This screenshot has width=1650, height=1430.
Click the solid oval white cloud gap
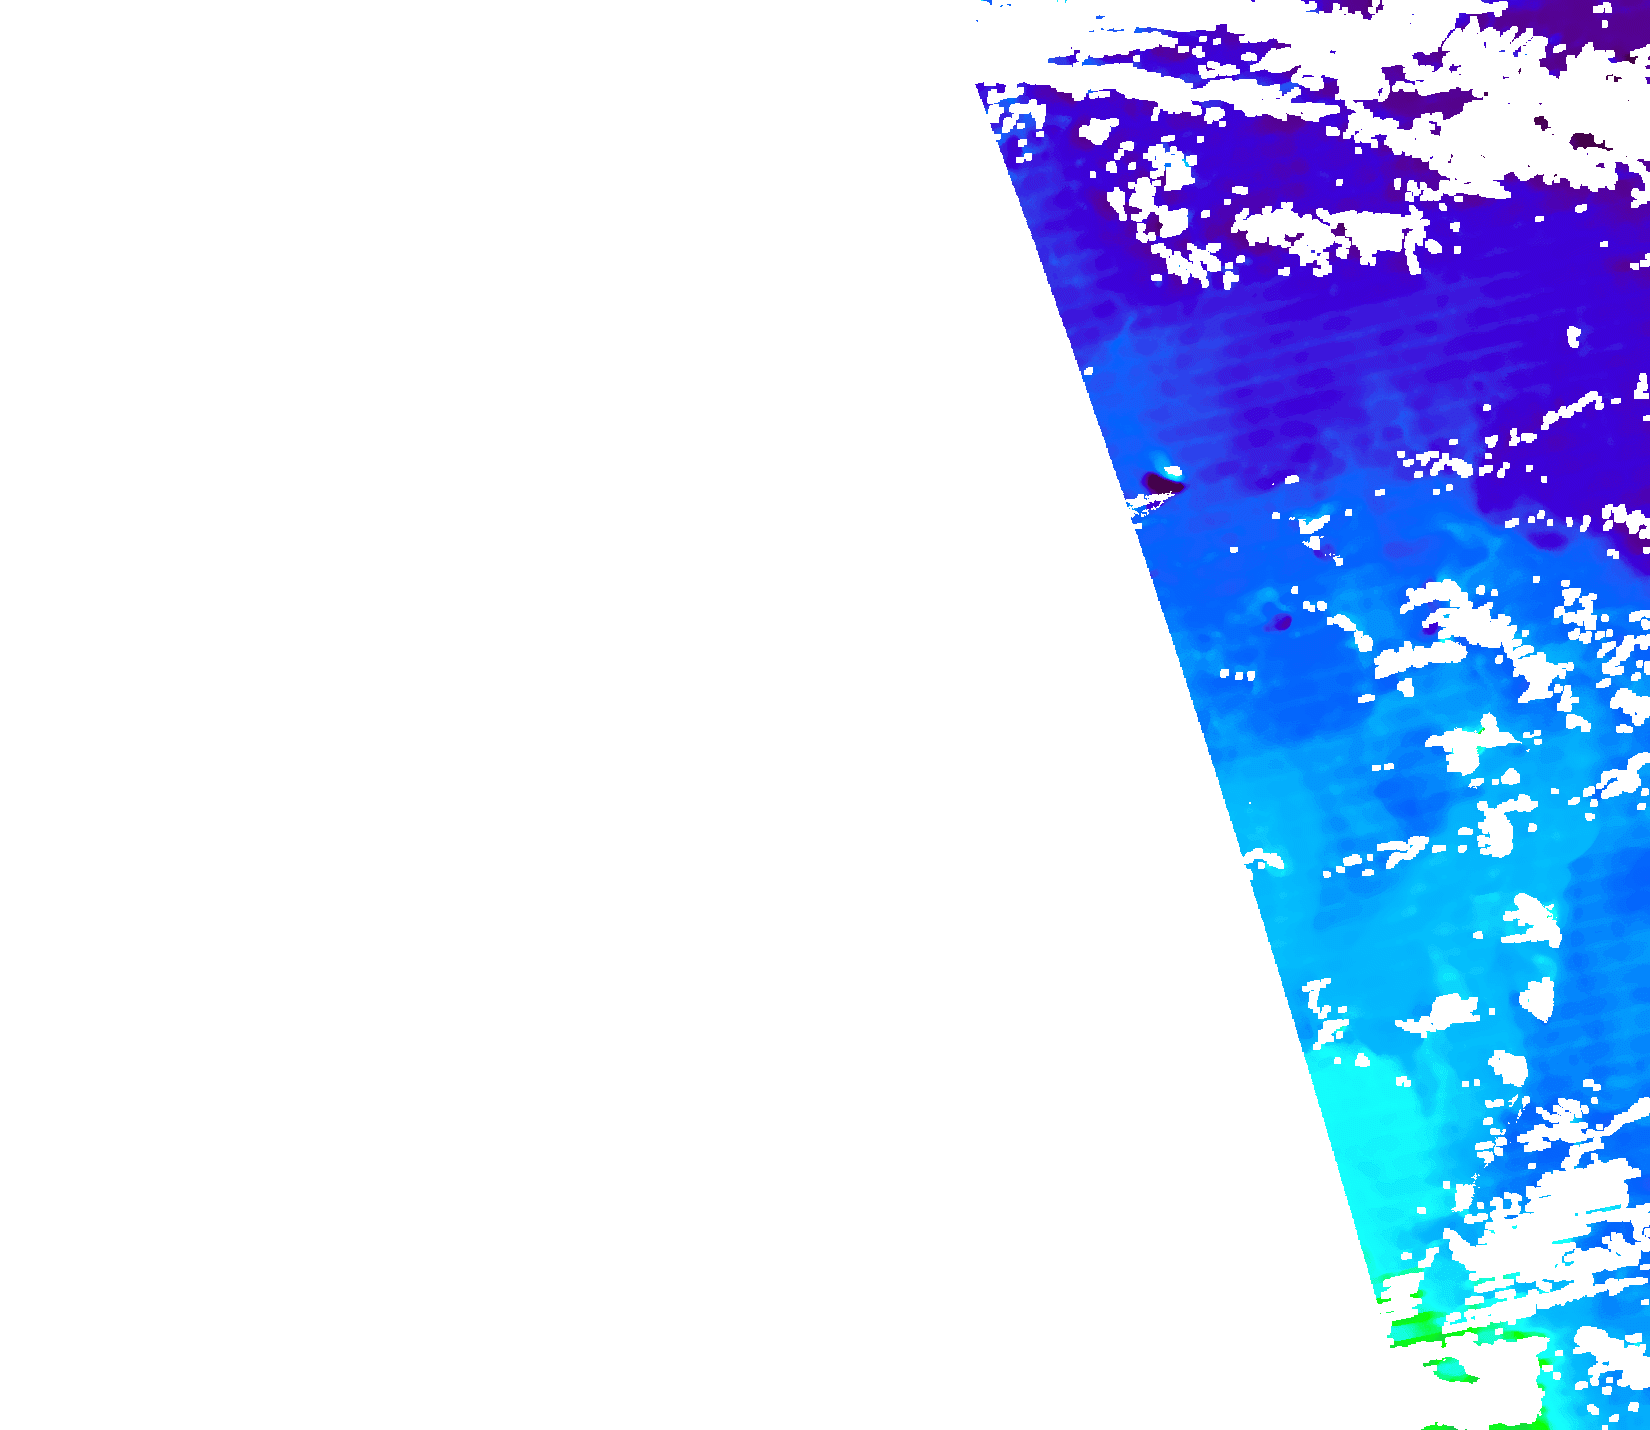[1538, 998]
